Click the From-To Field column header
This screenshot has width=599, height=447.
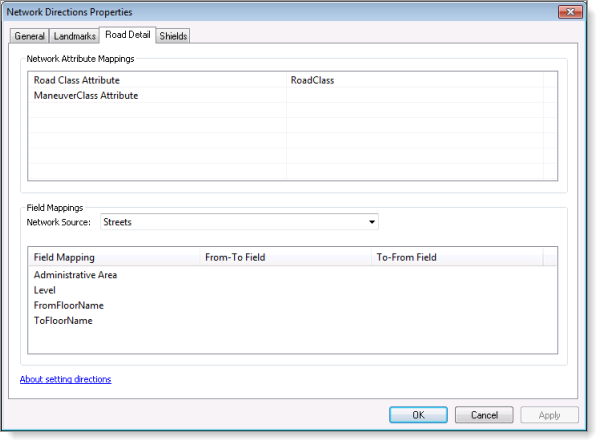[x=286, y=257]
